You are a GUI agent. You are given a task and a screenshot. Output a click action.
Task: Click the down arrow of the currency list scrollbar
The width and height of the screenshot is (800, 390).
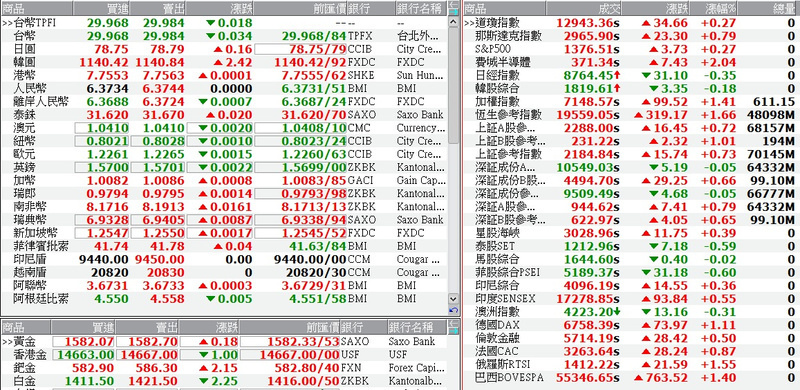453,299
